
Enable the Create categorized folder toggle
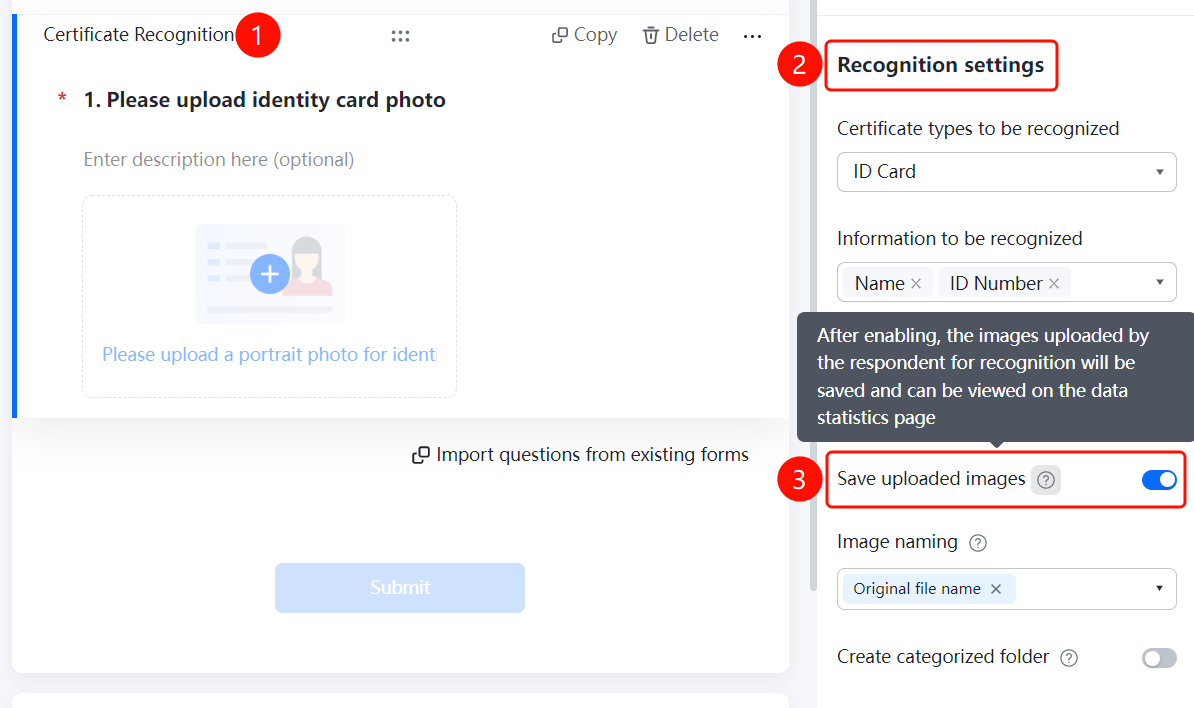point(1159,658)
